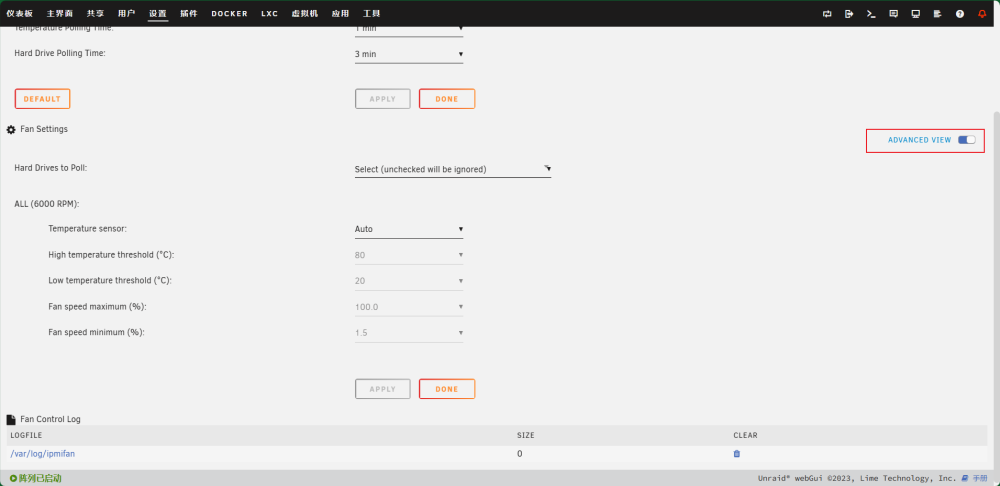Click the DEFAULT button

click(x=42, y=99)
